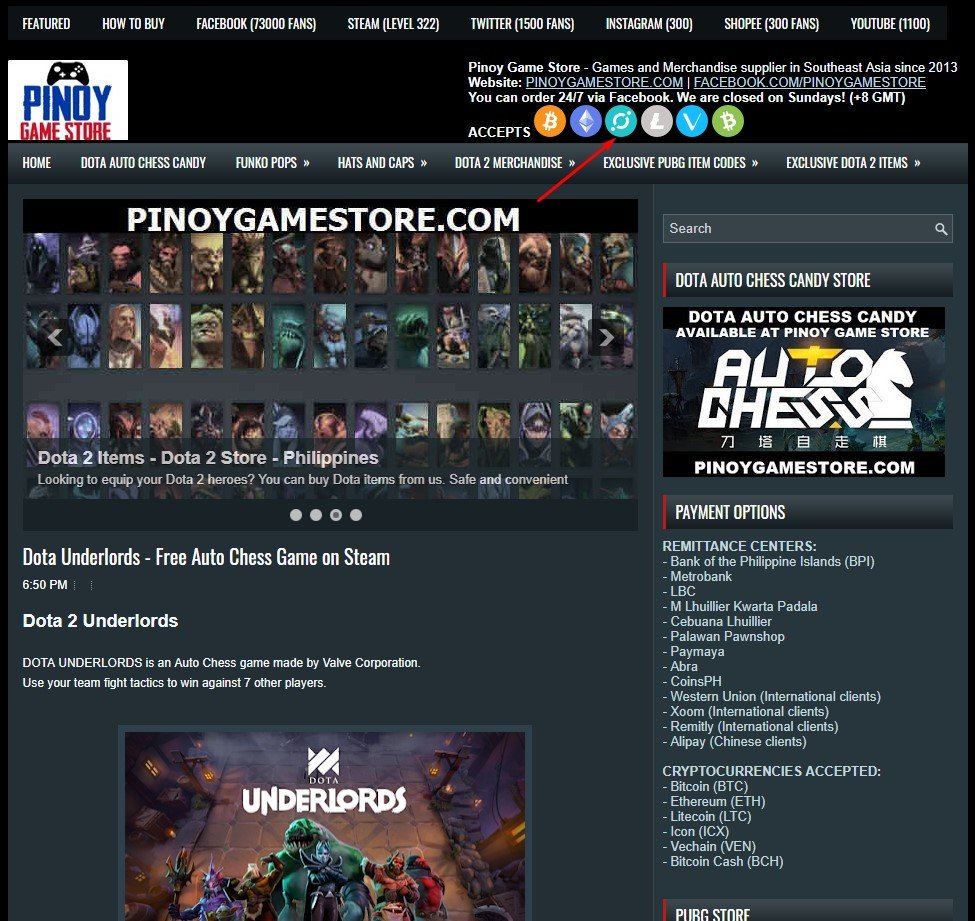This screenshot has height=921, width=975.
Task: Click the Dota 2 Underlords subheading
Action: click(100, 621)
